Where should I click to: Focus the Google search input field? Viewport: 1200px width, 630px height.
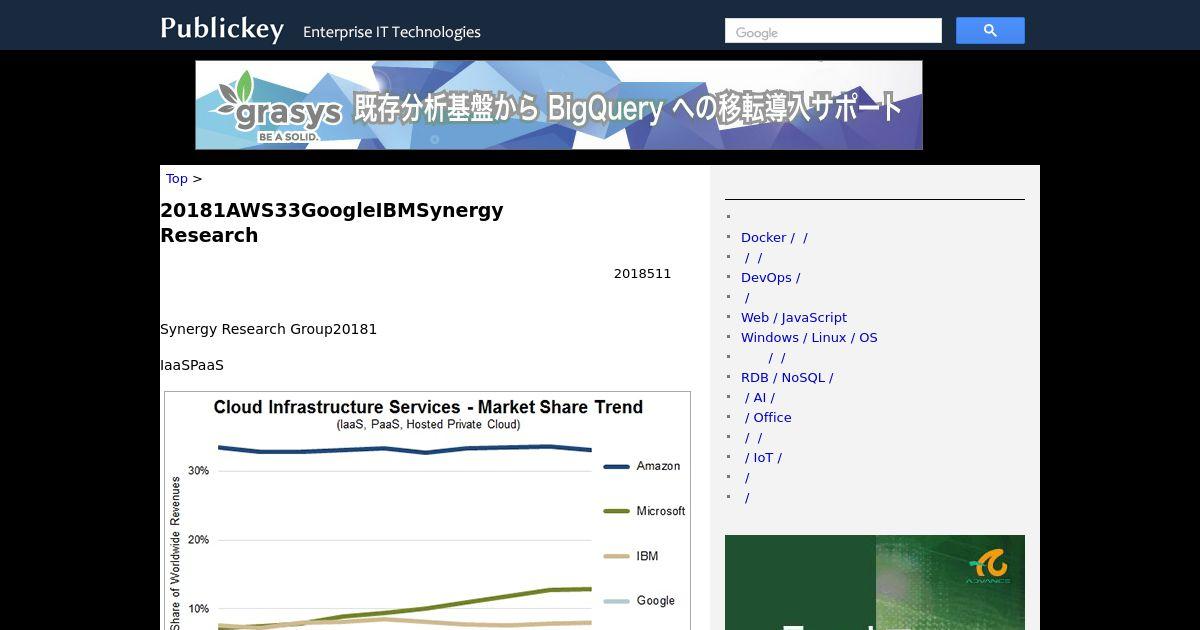pyautogui.click(x=833, y=31)
